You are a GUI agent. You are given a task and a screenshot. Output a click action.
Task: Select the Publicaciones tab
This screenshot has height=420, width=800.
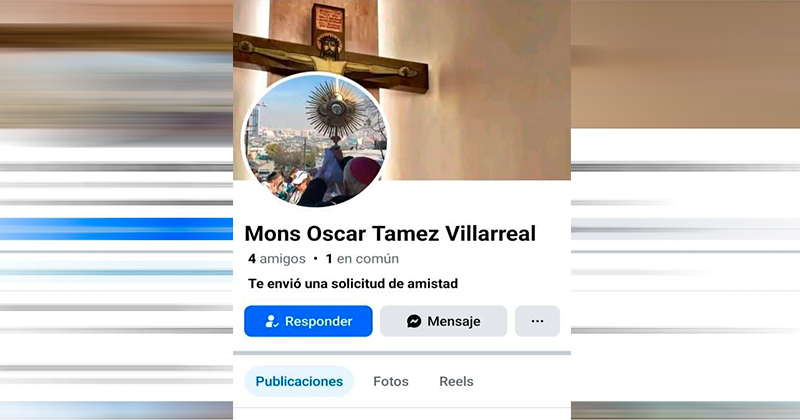point(299,381)
